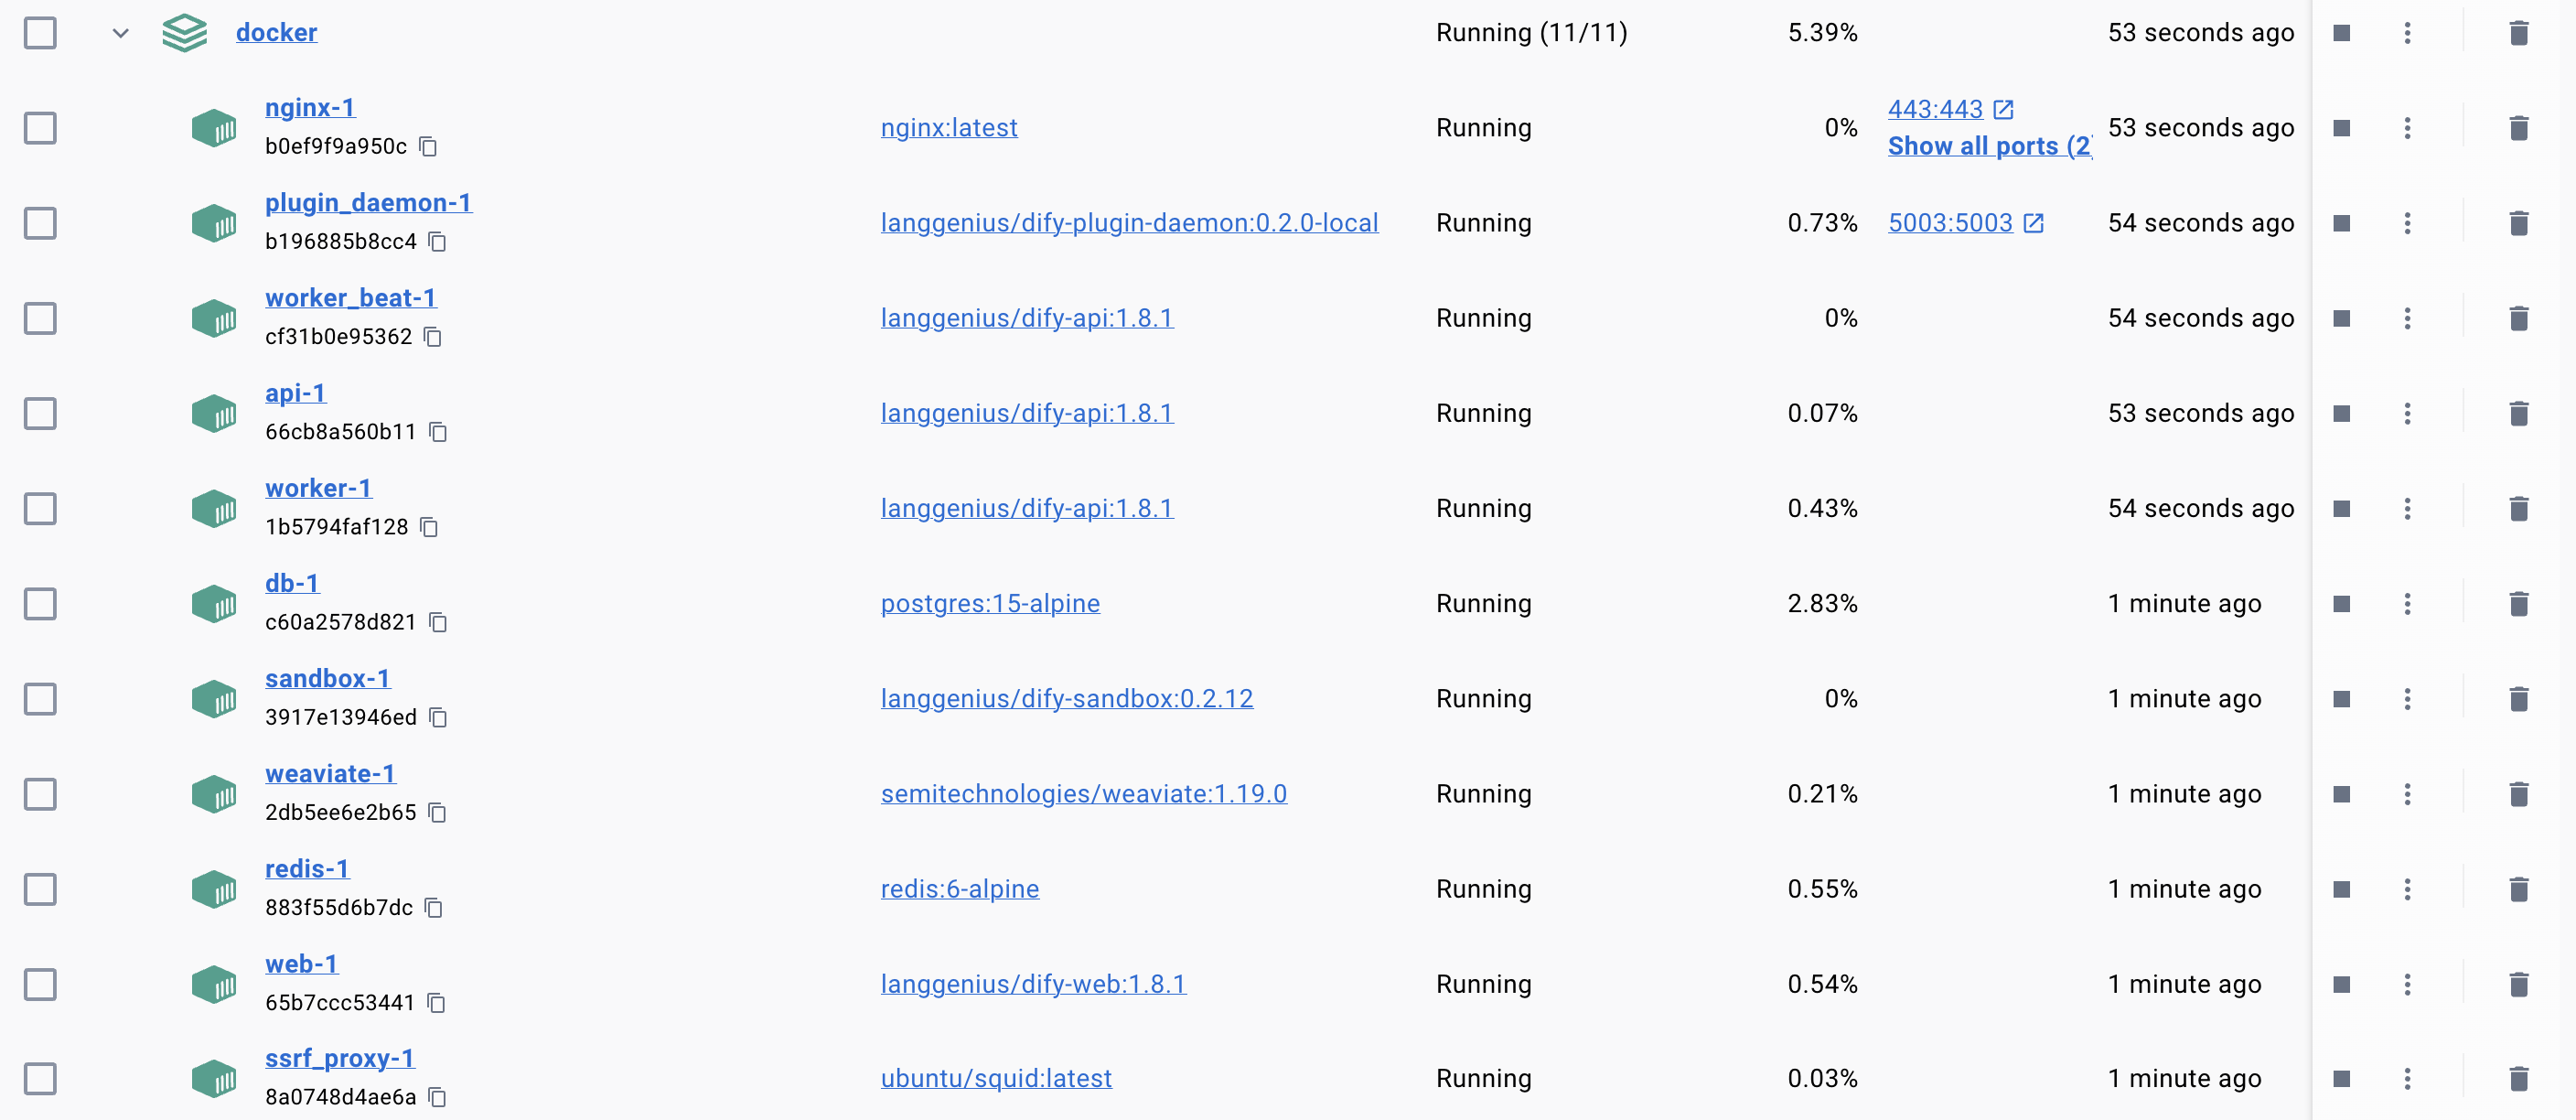Copy db-1 container ID c60a2578d821
This screenshot has height=1120, width=2576.
(x=437, y=622)
